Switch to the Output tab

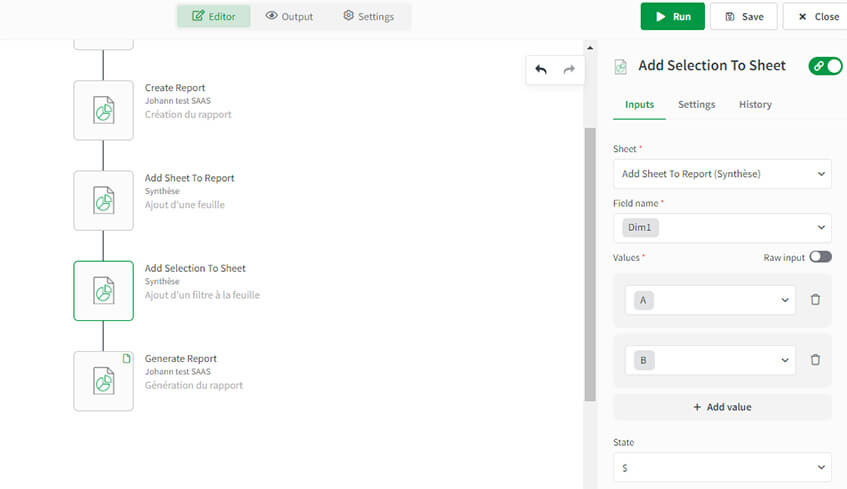[289, 16]
